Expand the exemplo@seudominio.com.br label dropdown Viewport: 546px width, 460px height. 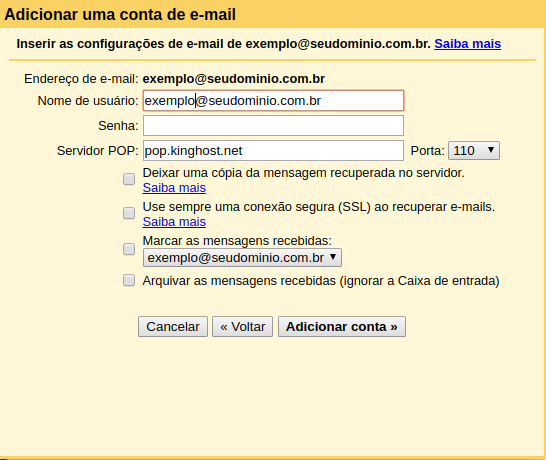(x=242, y=258)
